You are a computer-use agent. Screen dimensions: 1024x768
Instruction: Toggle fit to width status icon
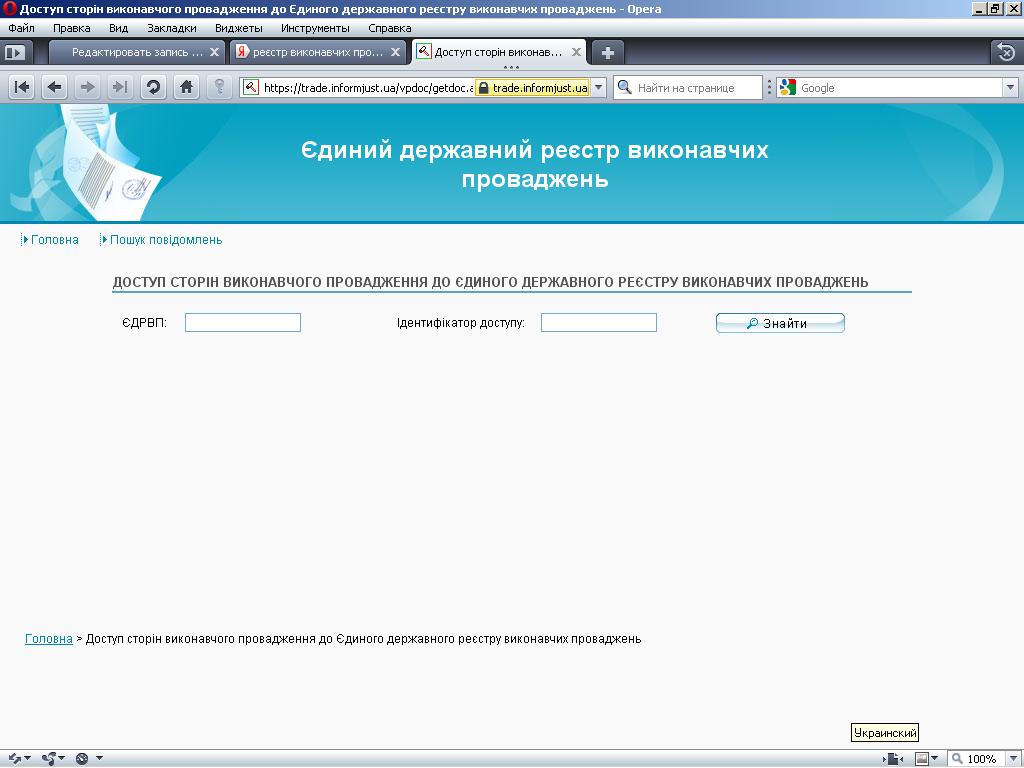pos(893,758)
